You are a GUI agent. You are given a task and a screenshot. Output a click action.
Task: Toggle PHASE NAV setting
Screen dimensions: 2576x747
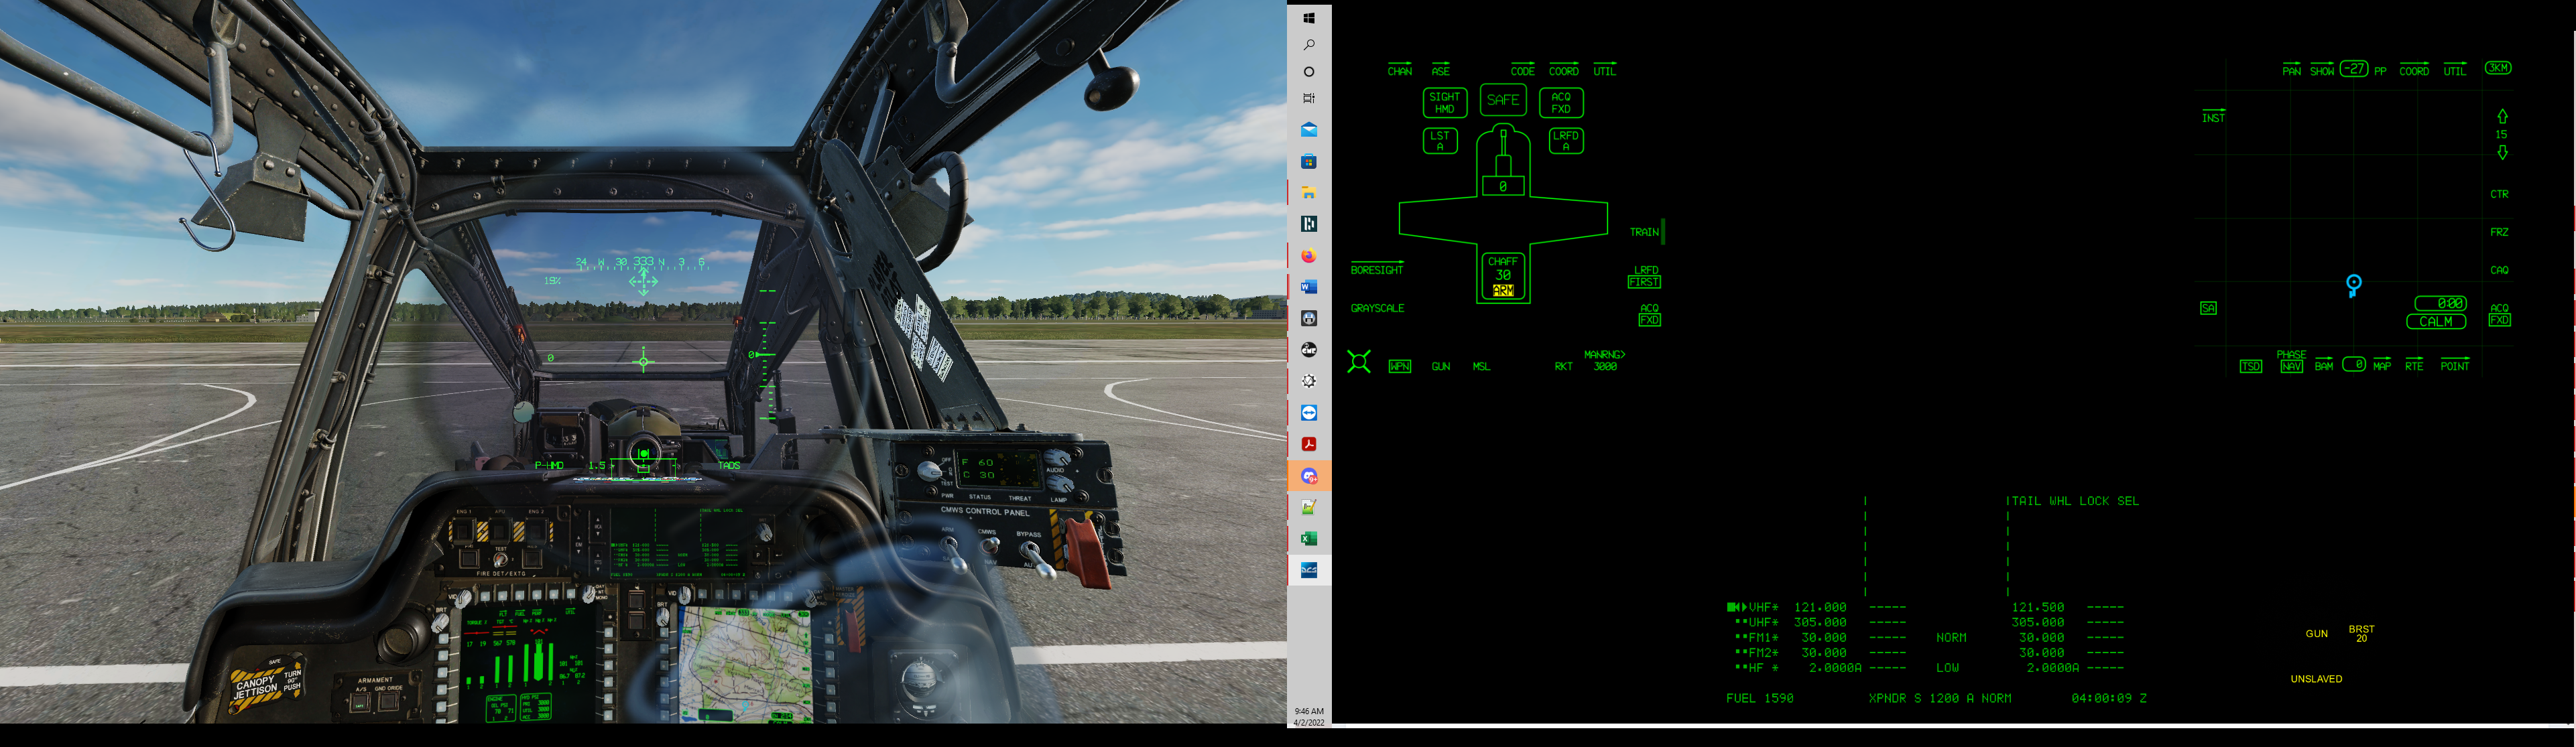pos(2291,361)
